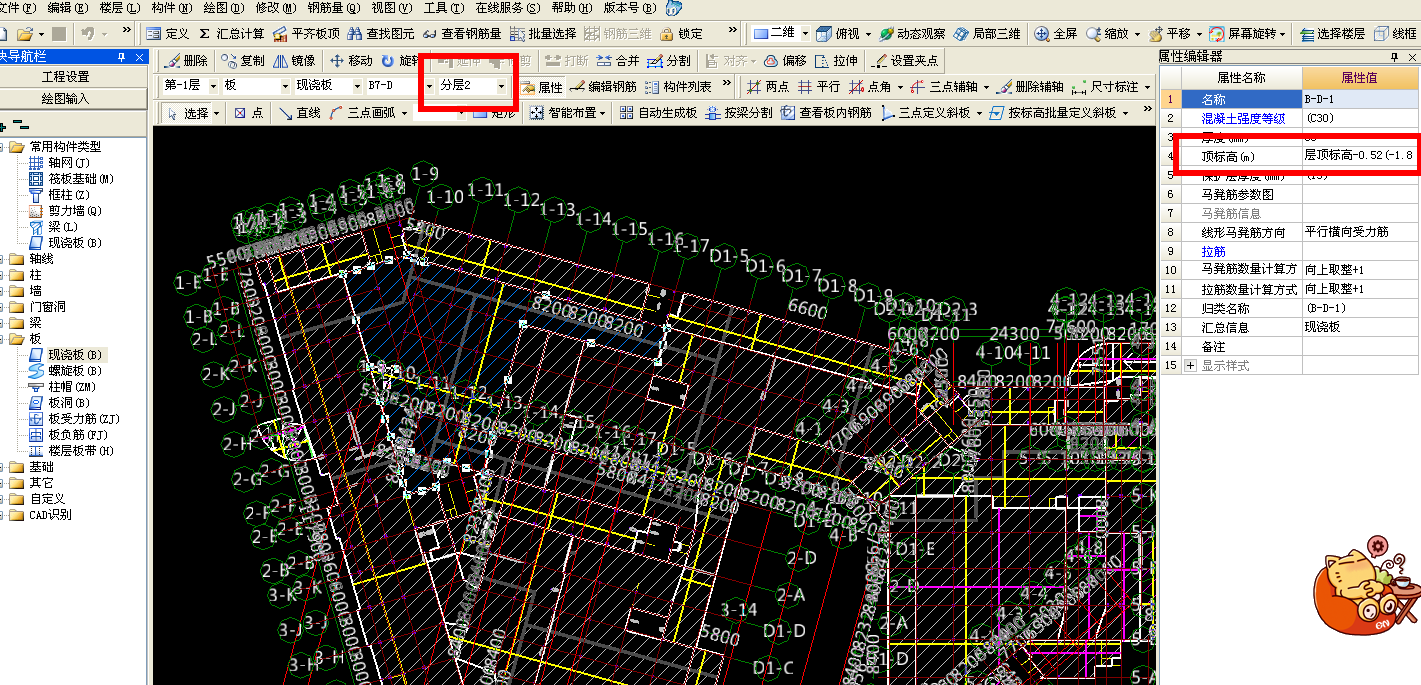Open the 在线服务(S) menu

[508, 8]
